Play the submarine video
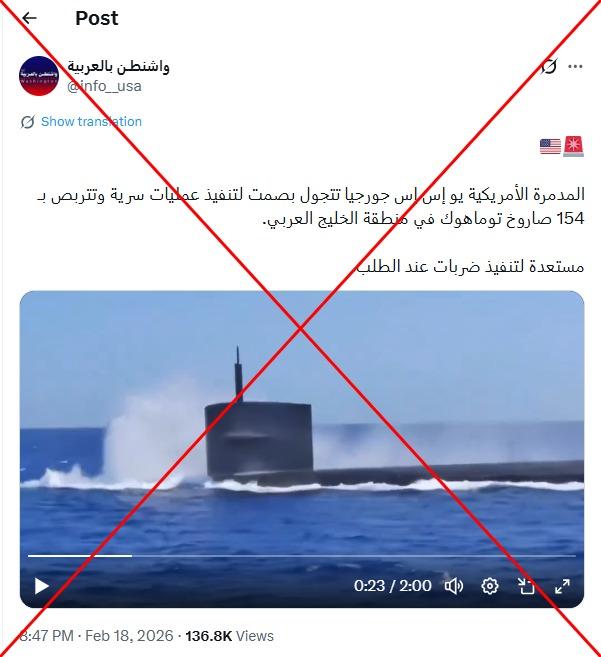 tap(41, 586)
